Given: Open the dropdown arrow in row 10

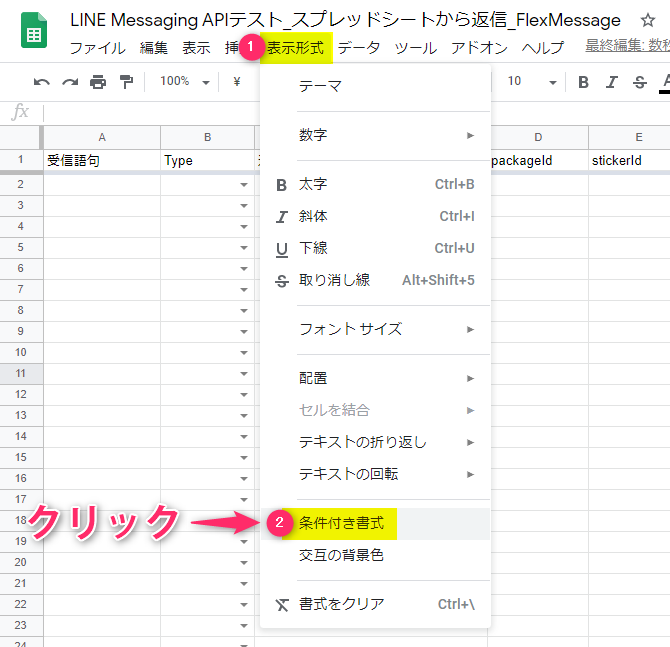Looking at the screenshot, I should [x=244, y=353].
